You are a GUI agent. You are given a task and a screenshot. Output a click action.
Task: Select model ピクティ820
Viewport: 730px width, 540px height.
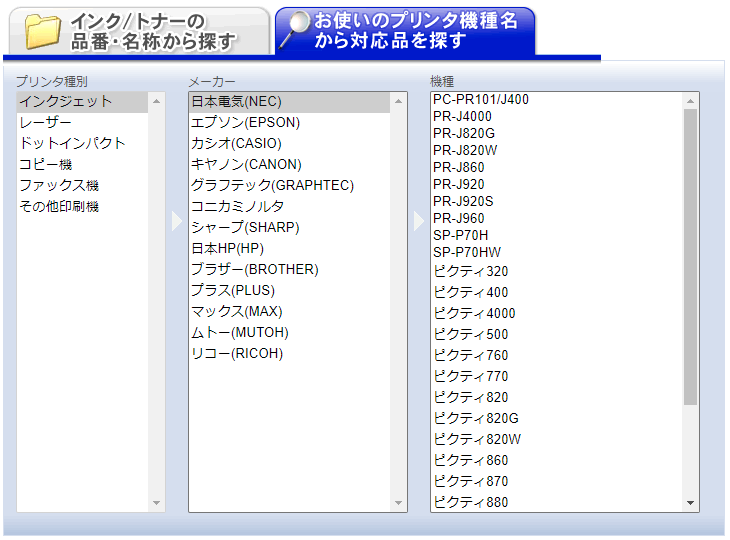coord(556,397)
